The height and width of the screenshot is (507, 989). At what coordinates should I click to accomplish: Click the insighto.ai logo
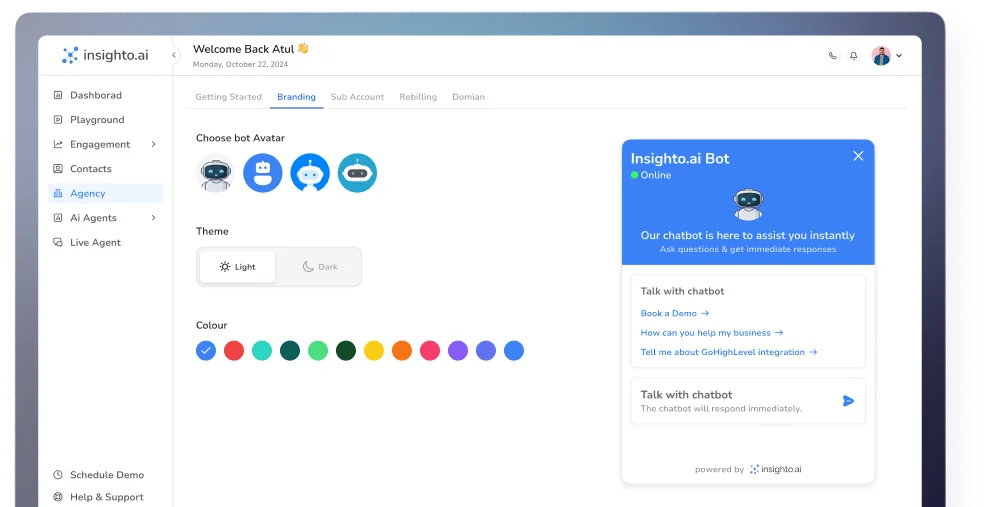105,55
